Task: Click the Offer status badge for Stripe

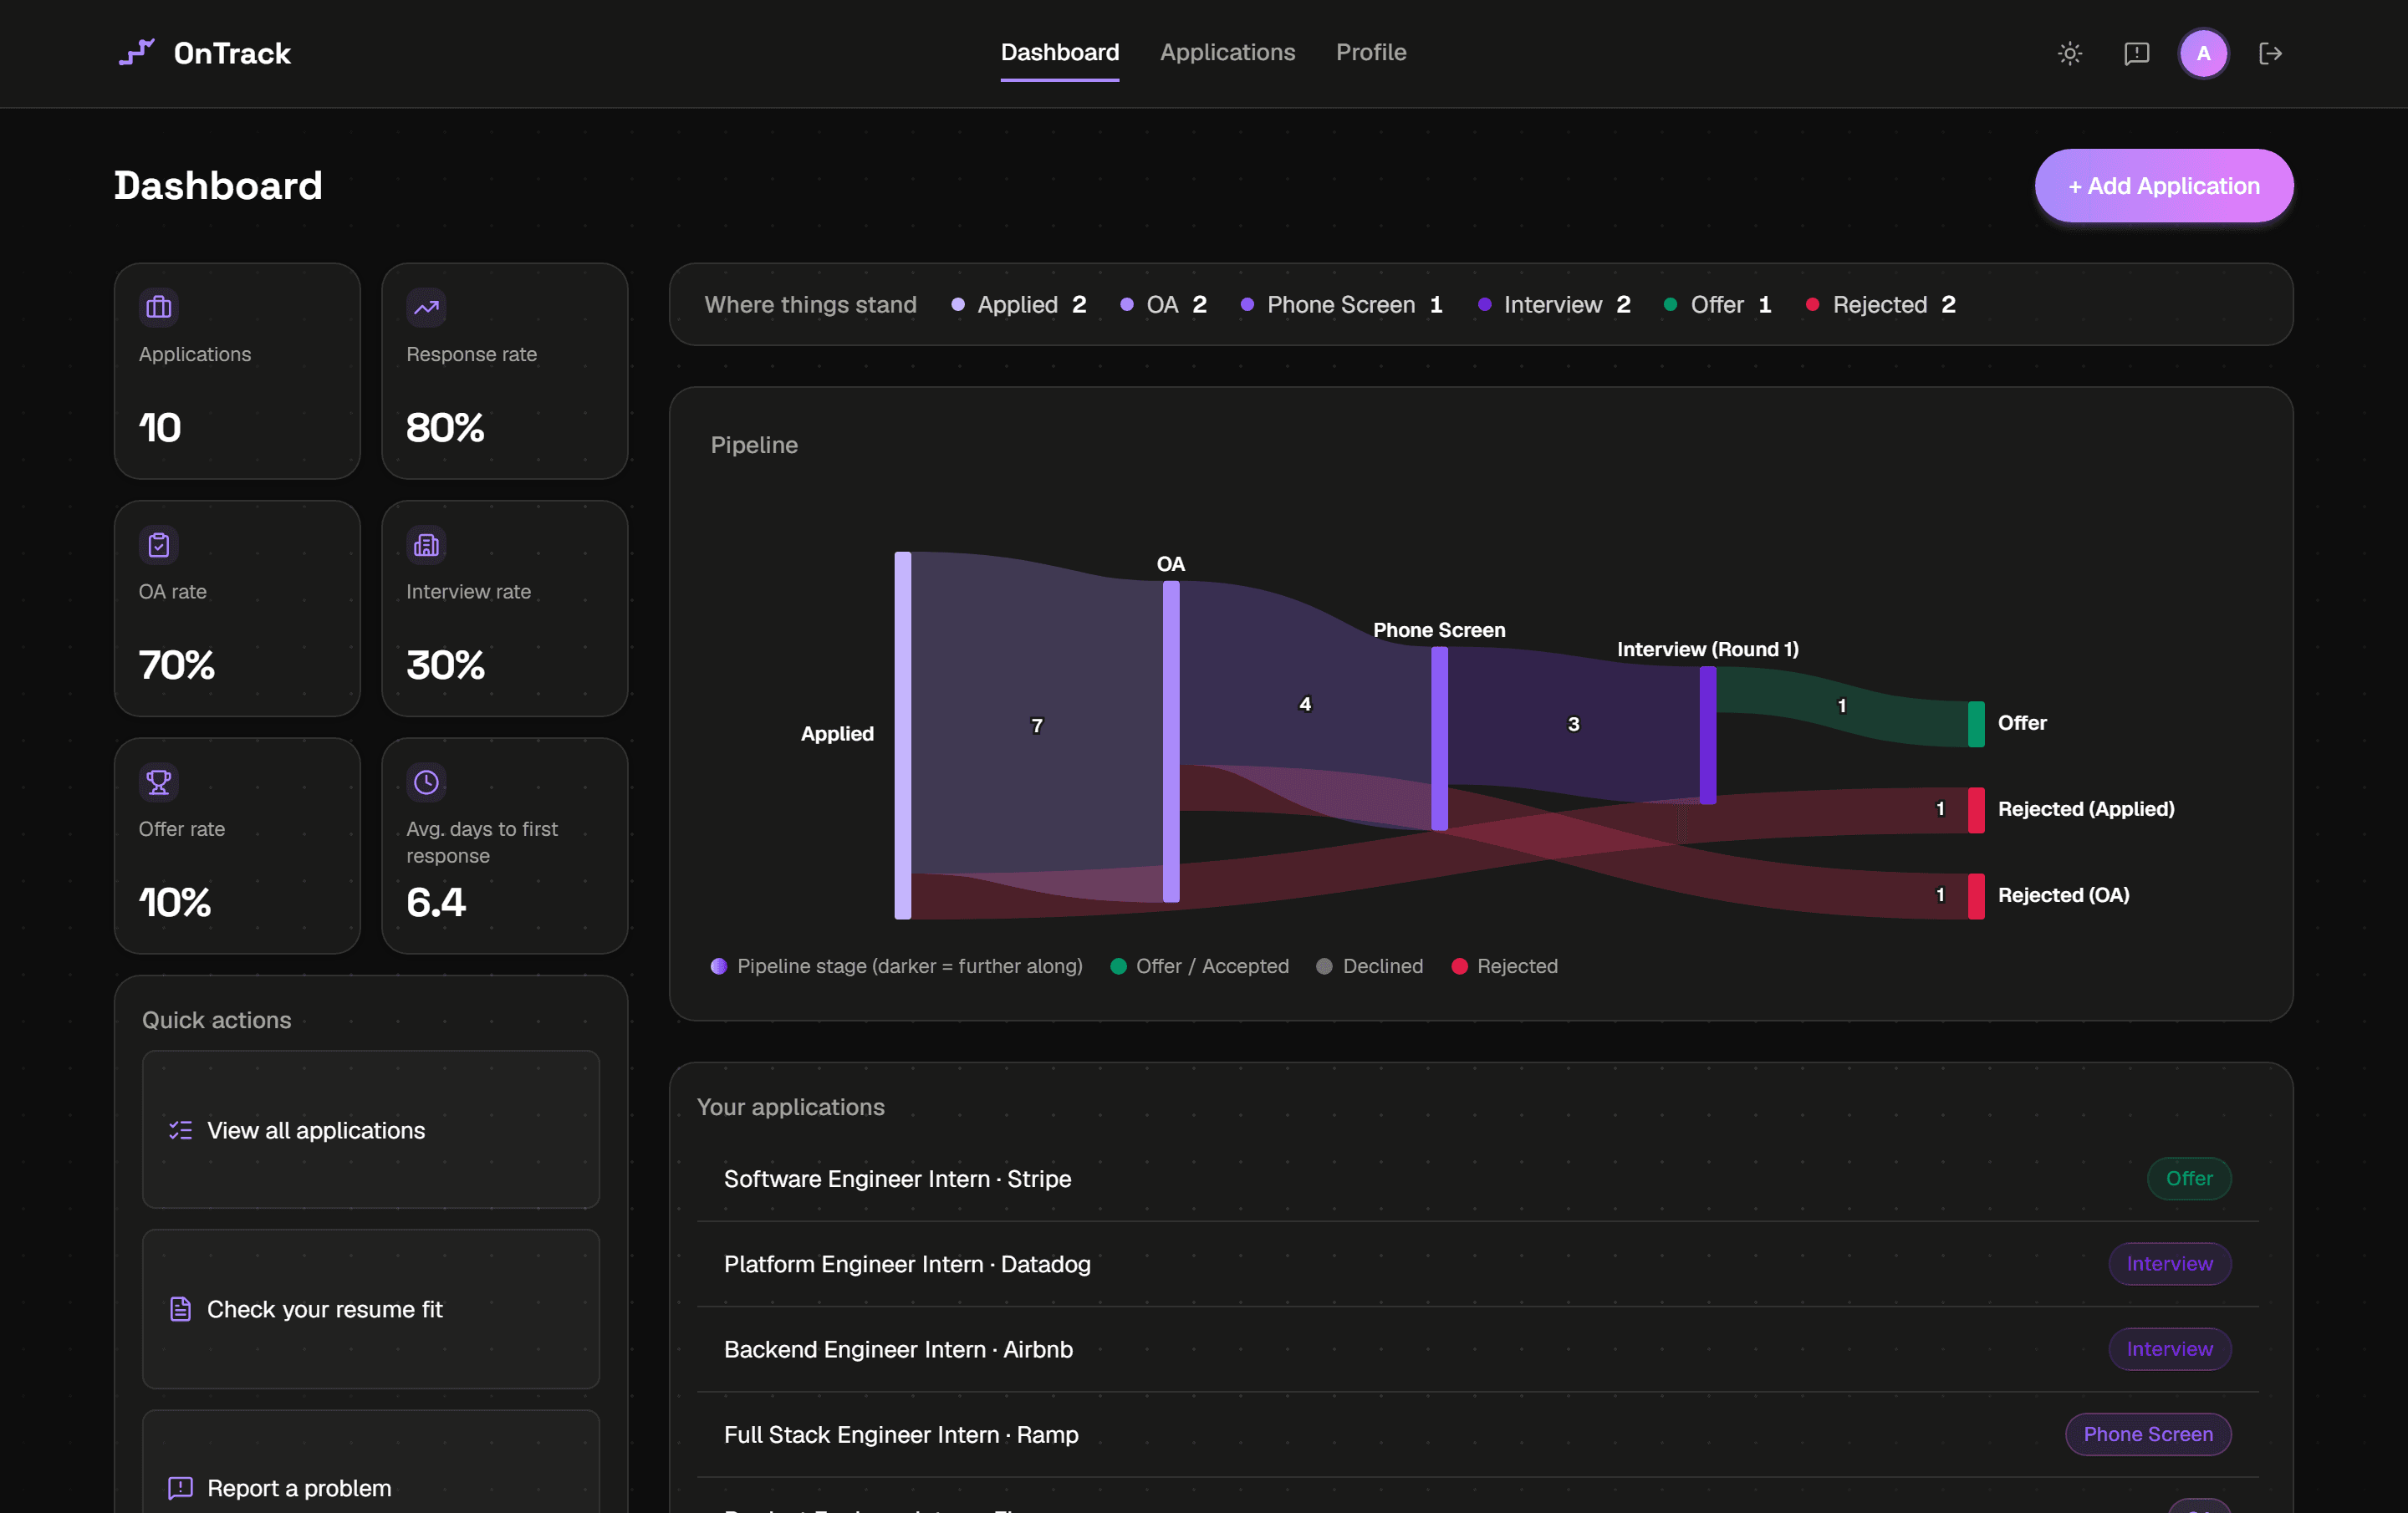Action: coord(2188,1179)
